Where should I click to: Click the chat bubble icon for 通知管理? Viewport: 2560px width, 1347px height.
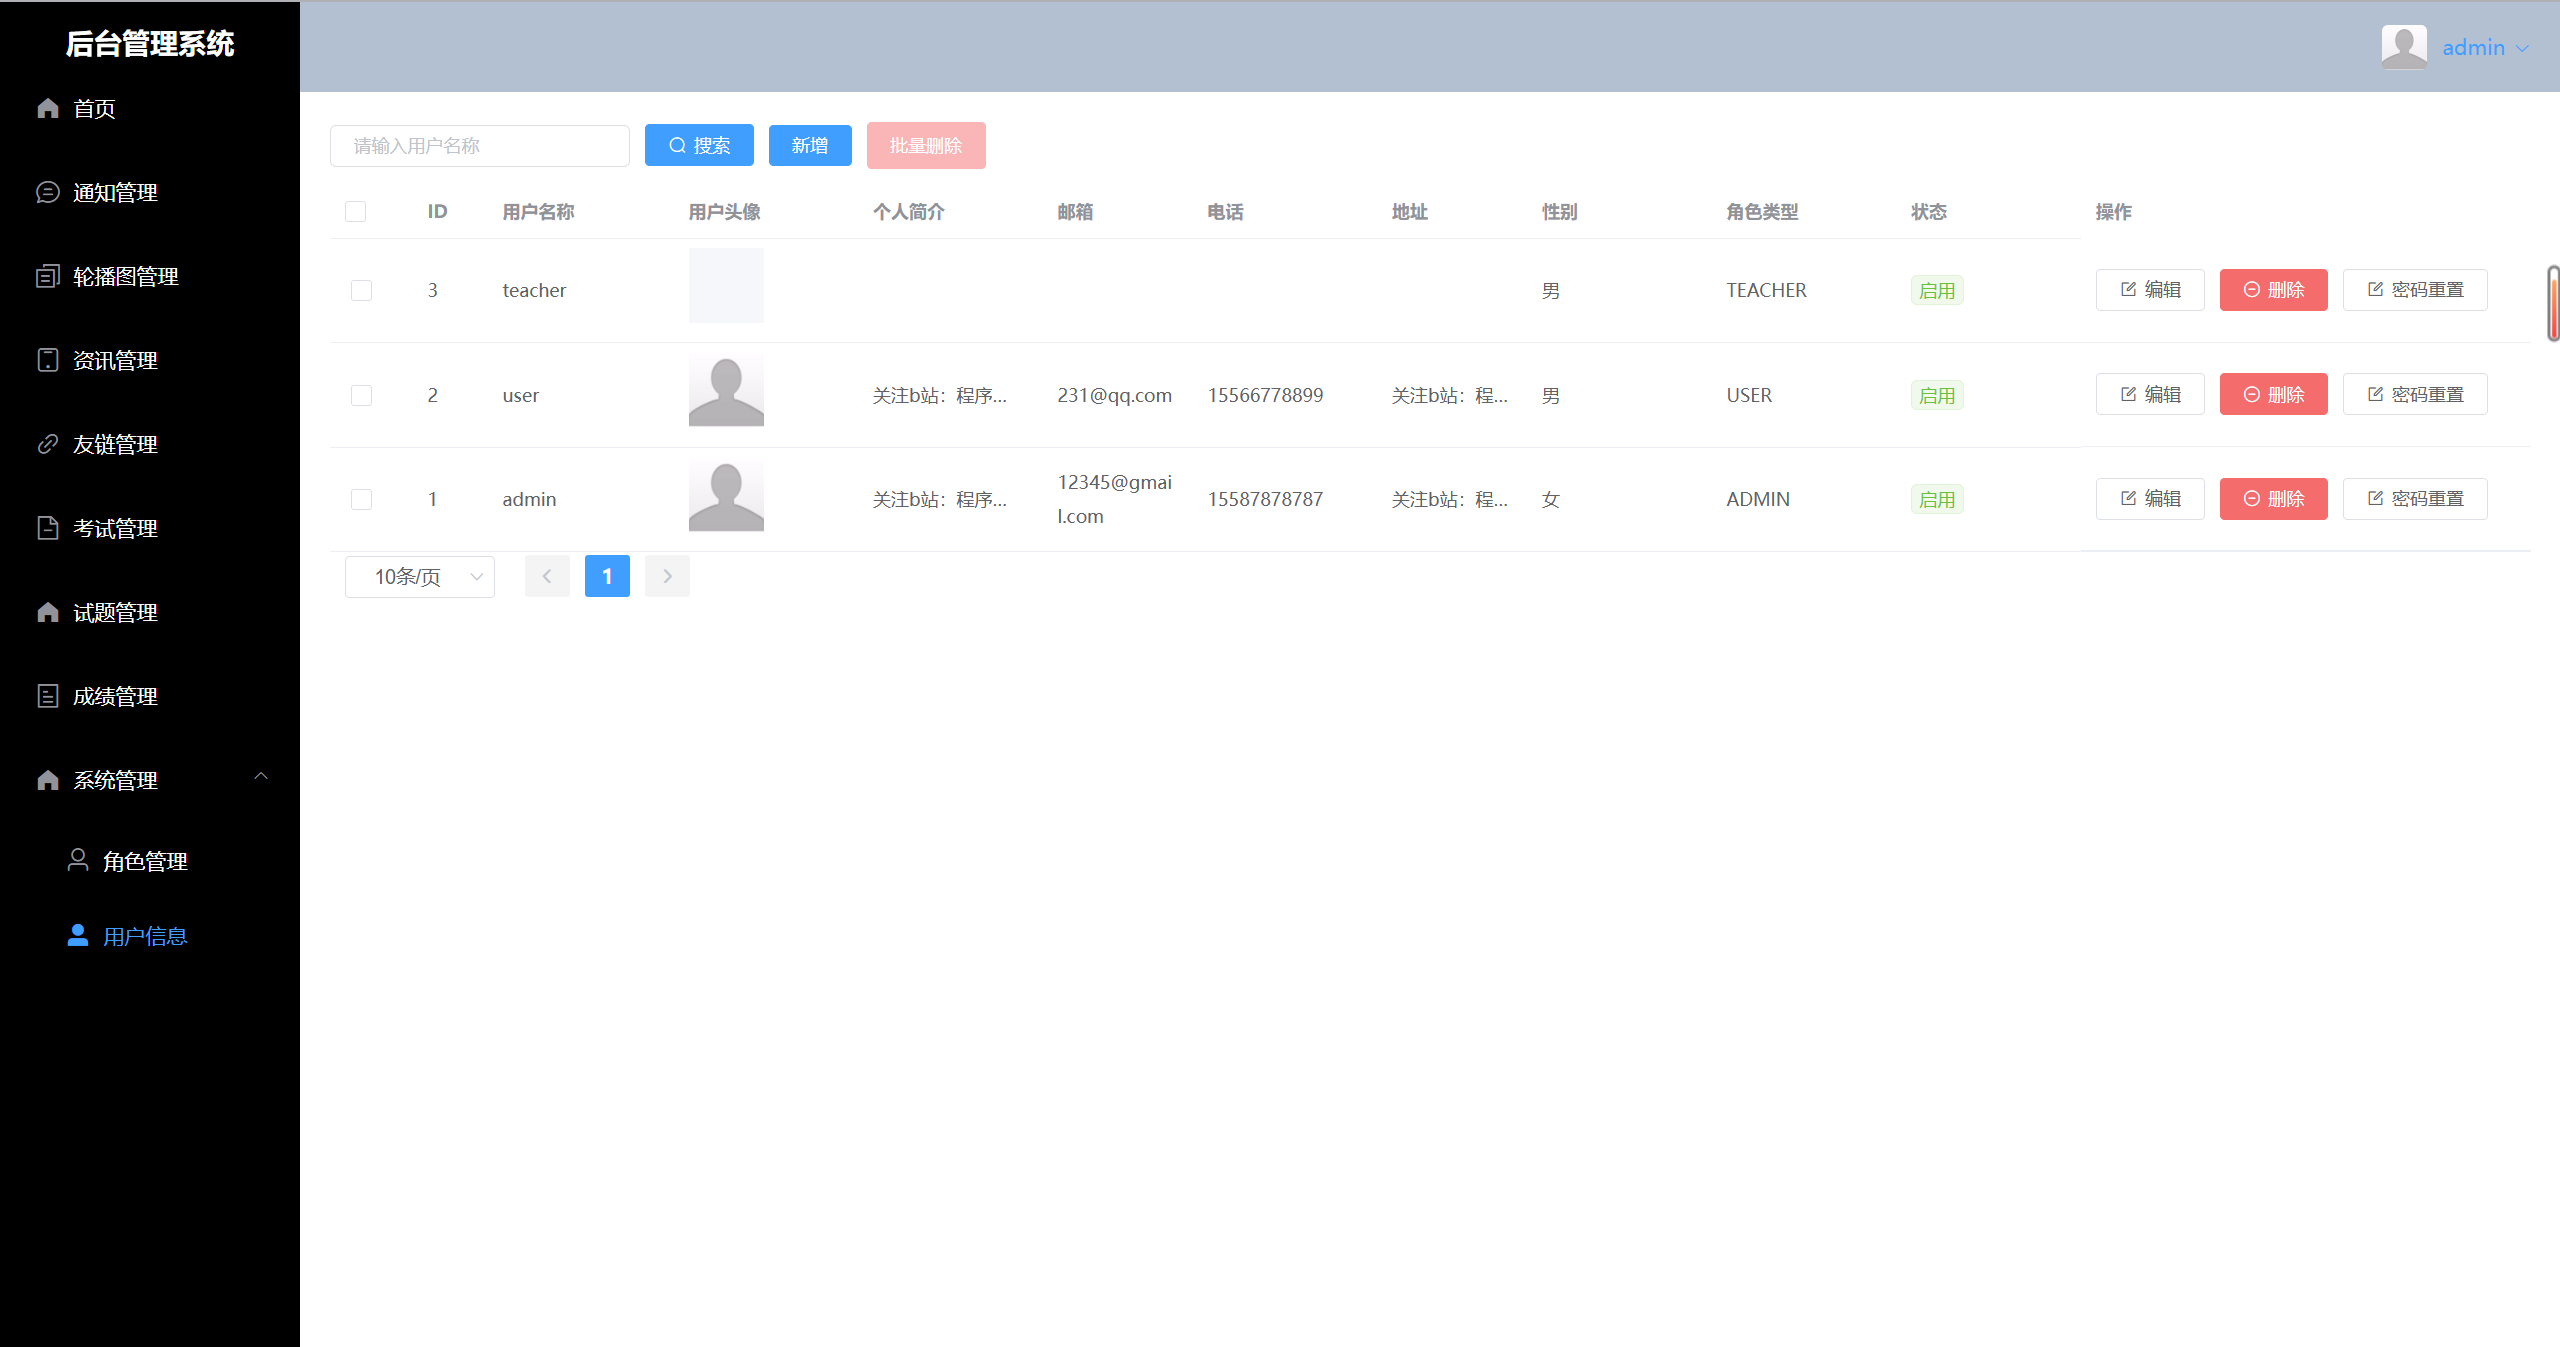tap(48, 192)
